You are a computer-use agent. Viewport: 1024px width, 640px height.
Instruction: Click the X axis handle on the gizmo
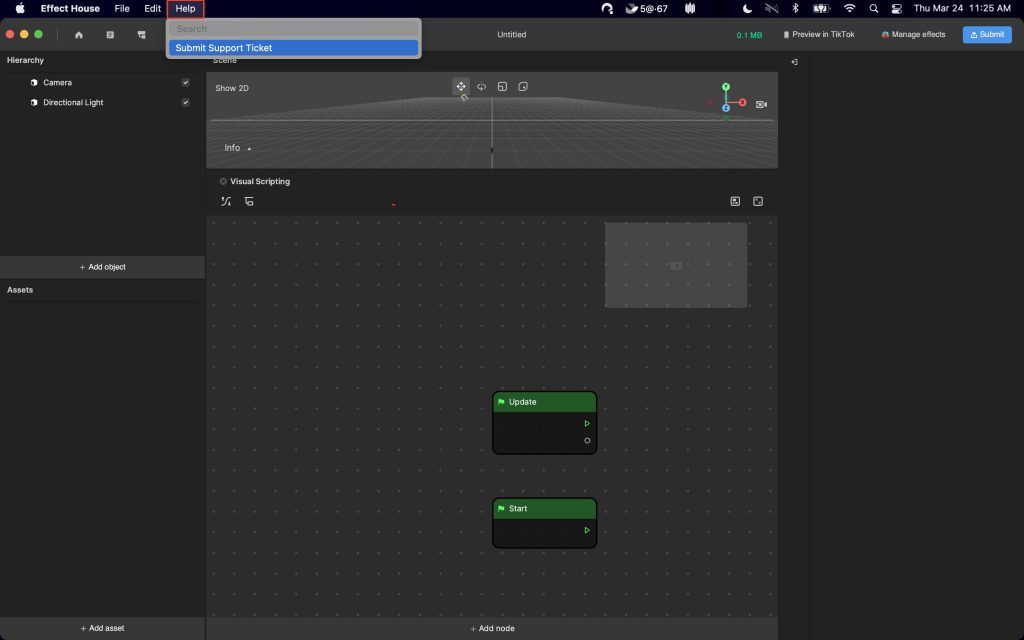tap(743, 103)
